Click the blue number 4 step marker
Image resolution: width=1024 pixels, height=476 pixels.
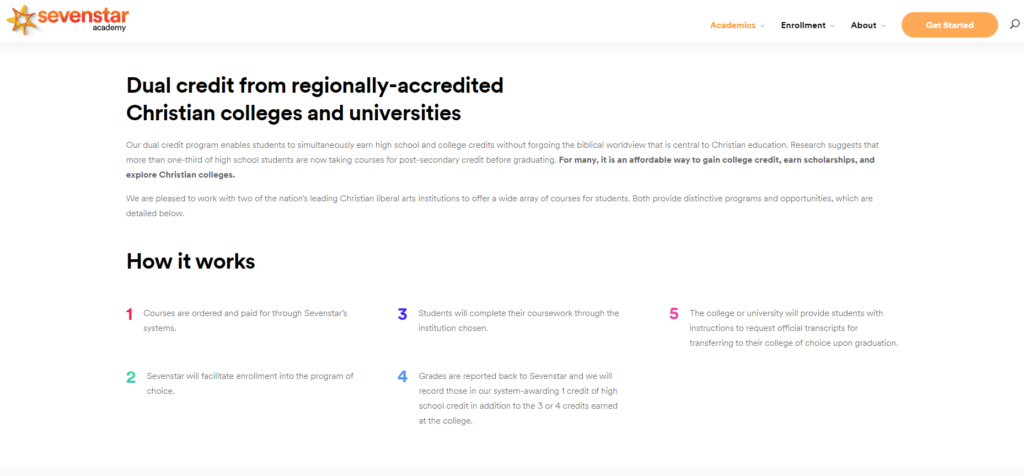click(x=402, y=377)
